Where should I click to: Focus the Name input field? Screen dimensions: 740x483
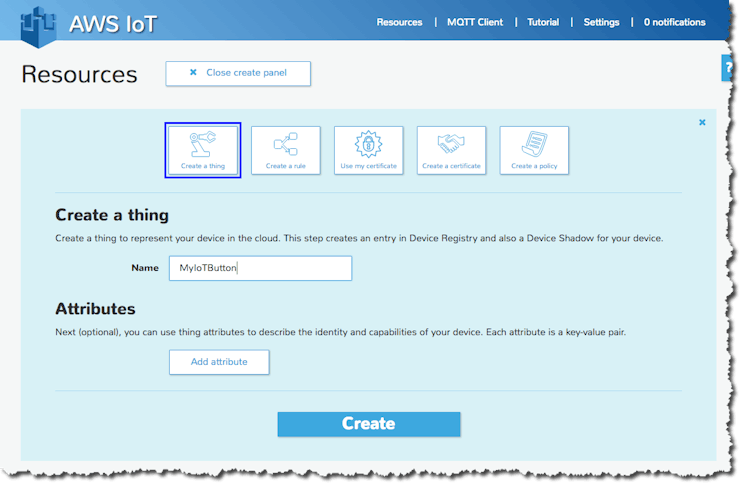tap(261, 268)
